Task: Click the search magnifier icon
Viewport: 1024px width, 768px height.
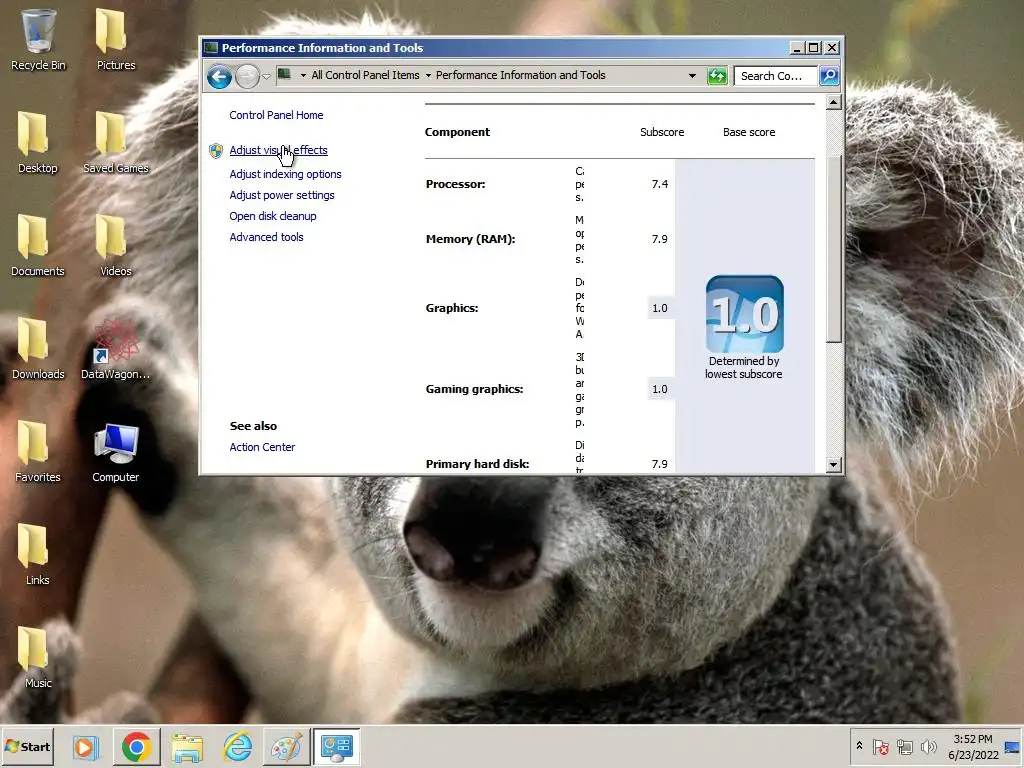Action: click(829, 76)
